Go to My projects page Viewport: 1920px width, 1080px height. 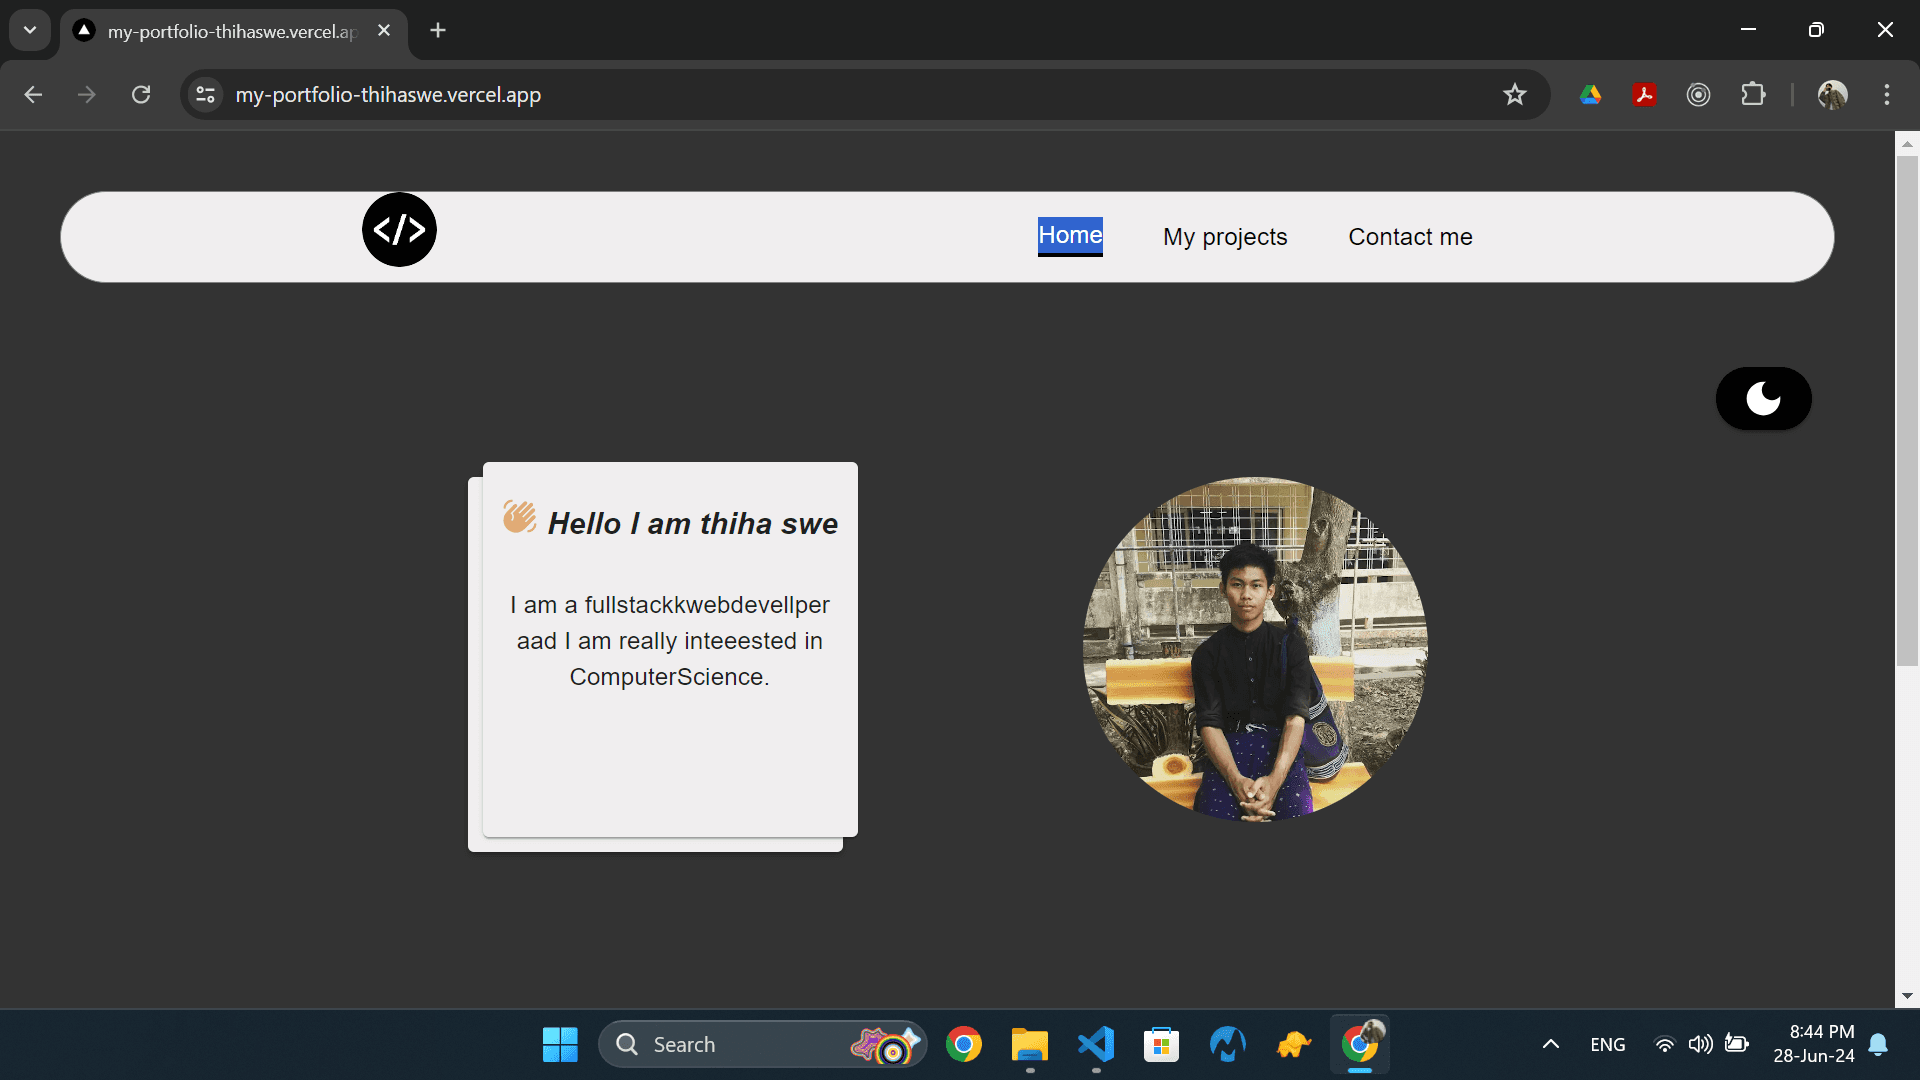pyautogui.click(x=1224, y=237)
